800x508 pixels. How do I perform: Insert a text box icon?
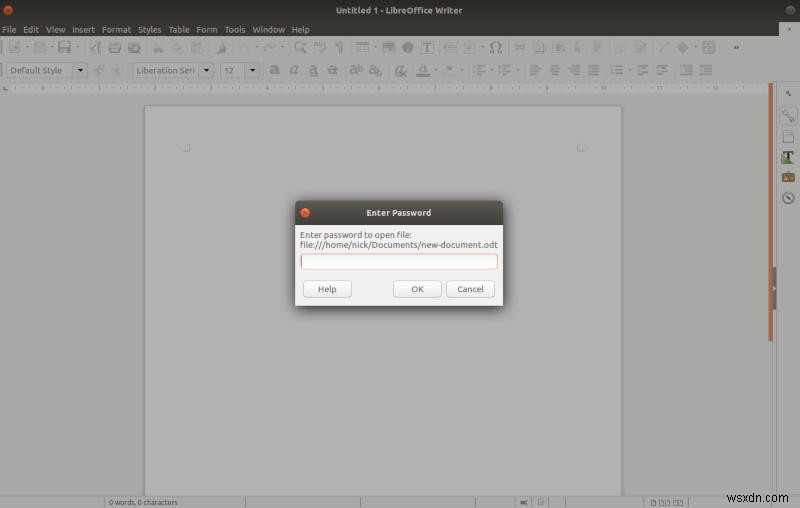[x=427, y=47]
